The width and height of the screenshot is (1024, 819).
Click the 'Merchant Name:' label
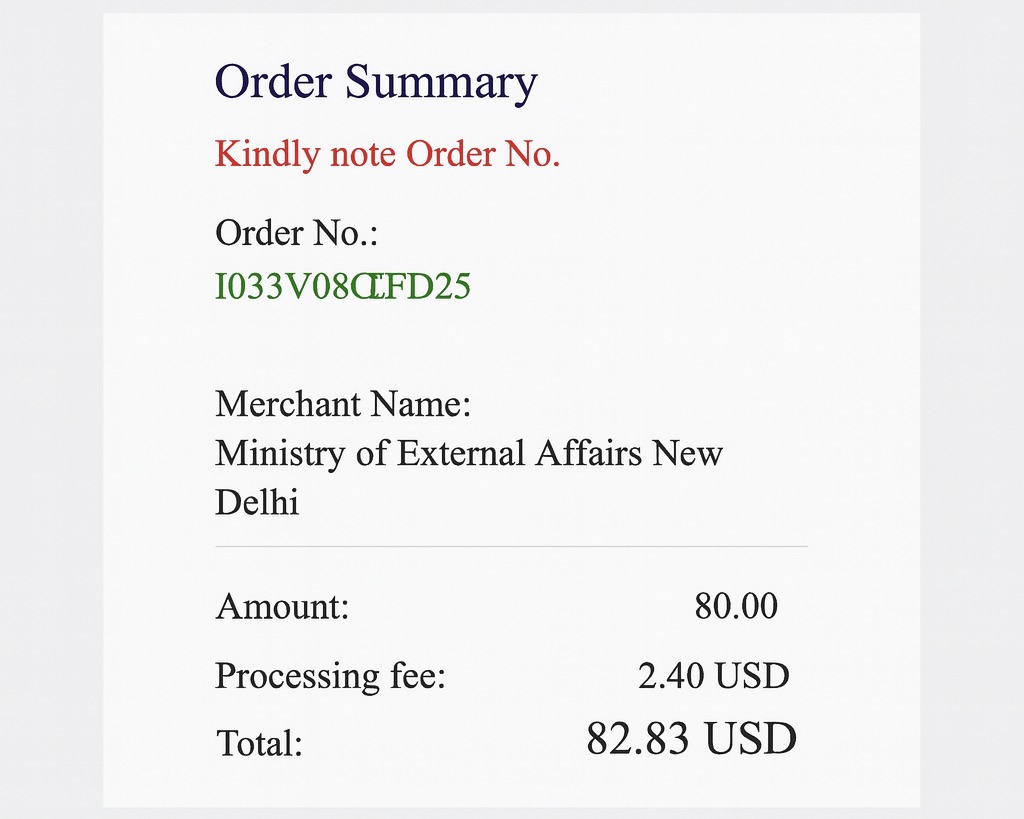(343, 405)
